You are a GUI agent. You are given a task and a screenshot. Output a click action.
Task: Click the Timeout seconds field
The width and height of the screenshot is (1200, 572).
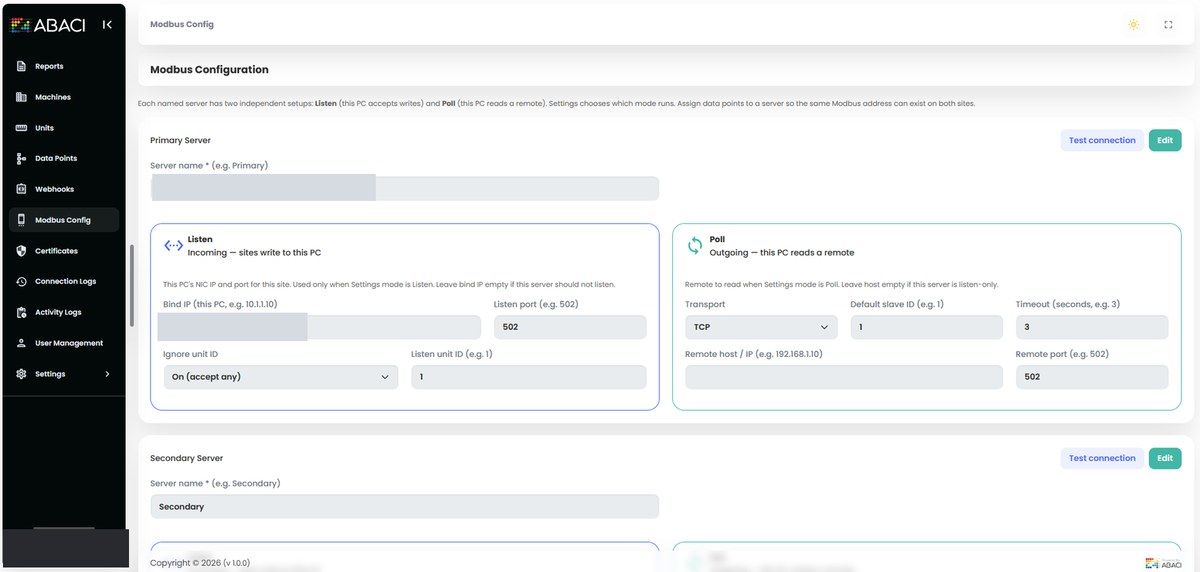(1092, 327)
